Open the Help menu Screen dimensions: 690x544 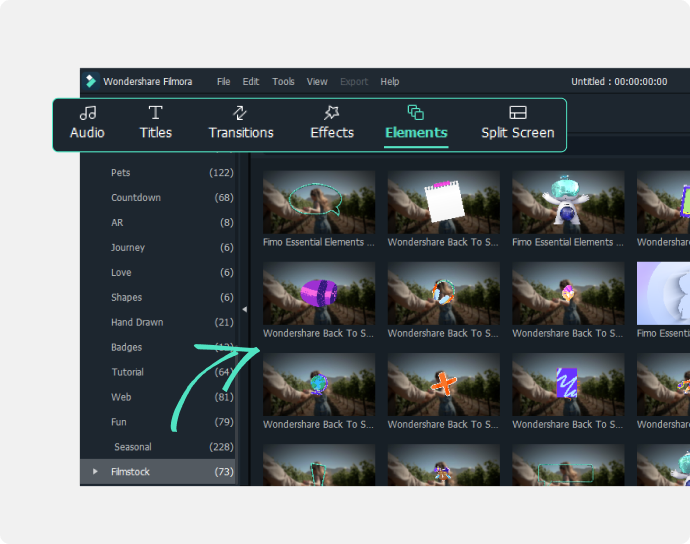coord(390,81)
